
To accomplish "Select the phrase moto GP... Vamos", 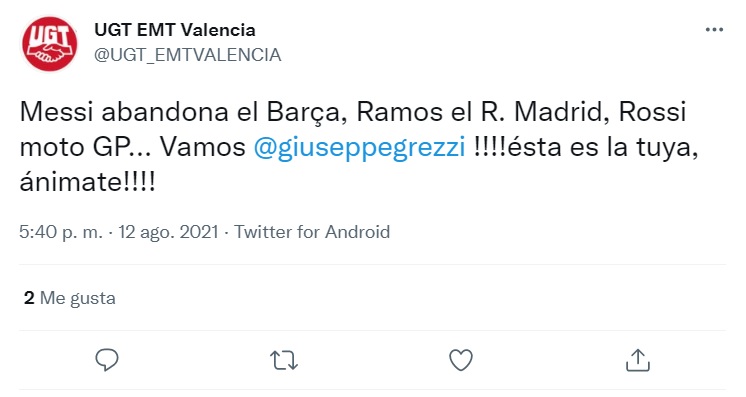I will [133, 148].
